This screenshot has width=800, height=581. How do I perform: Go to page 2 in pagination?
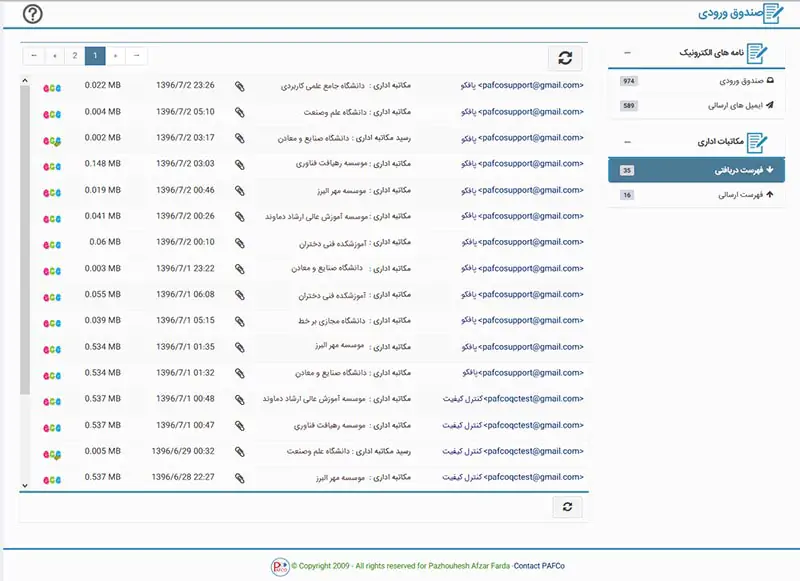(x=75, y=56)
